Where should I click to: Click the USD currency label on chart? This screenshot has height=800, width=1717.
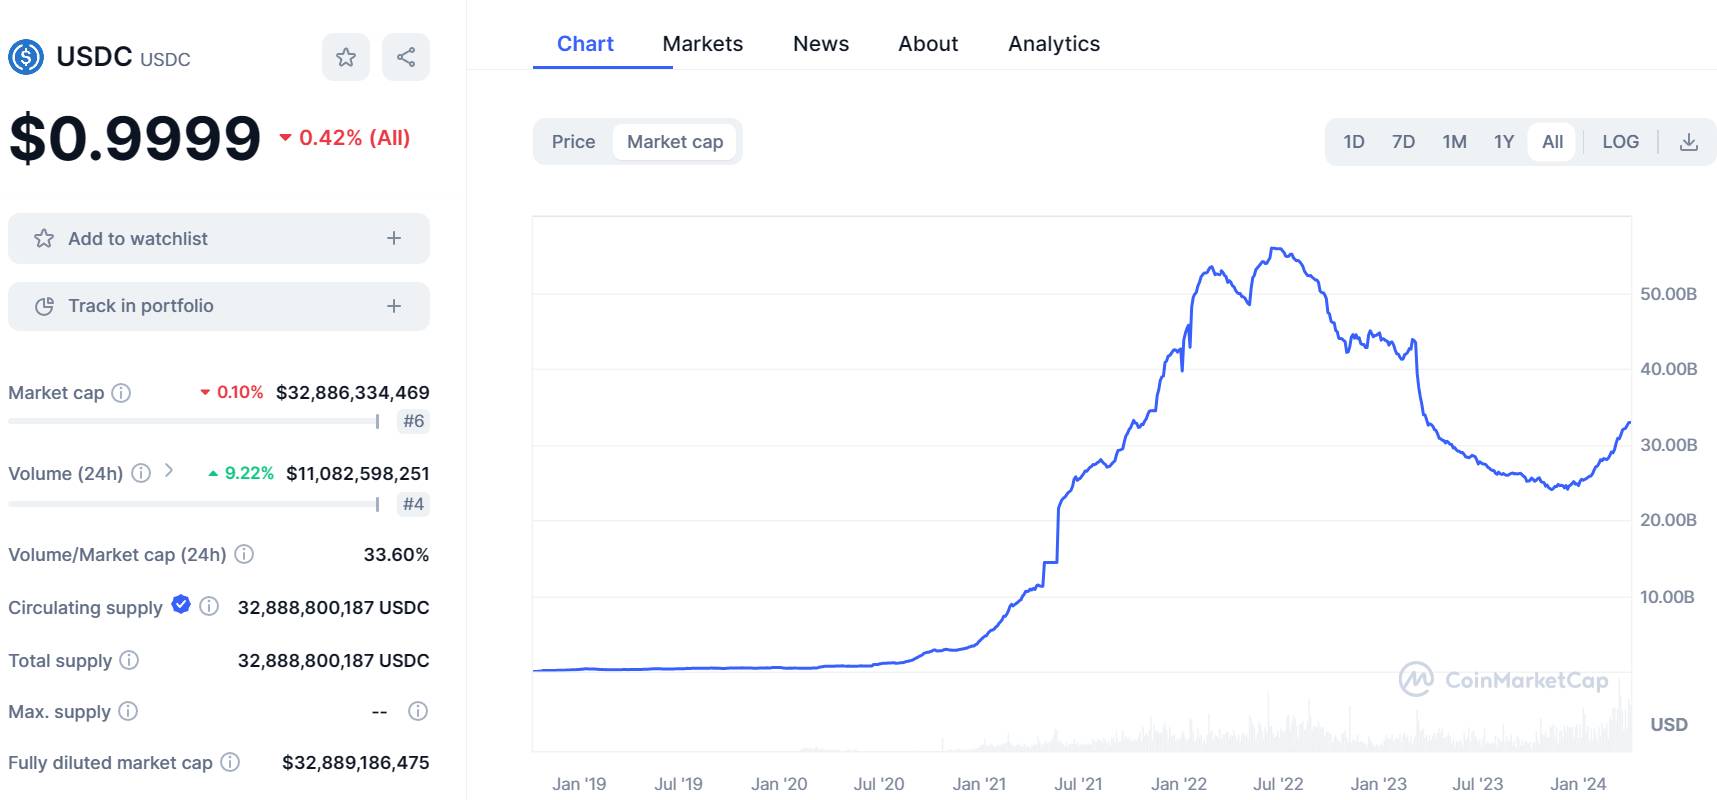1669,724
